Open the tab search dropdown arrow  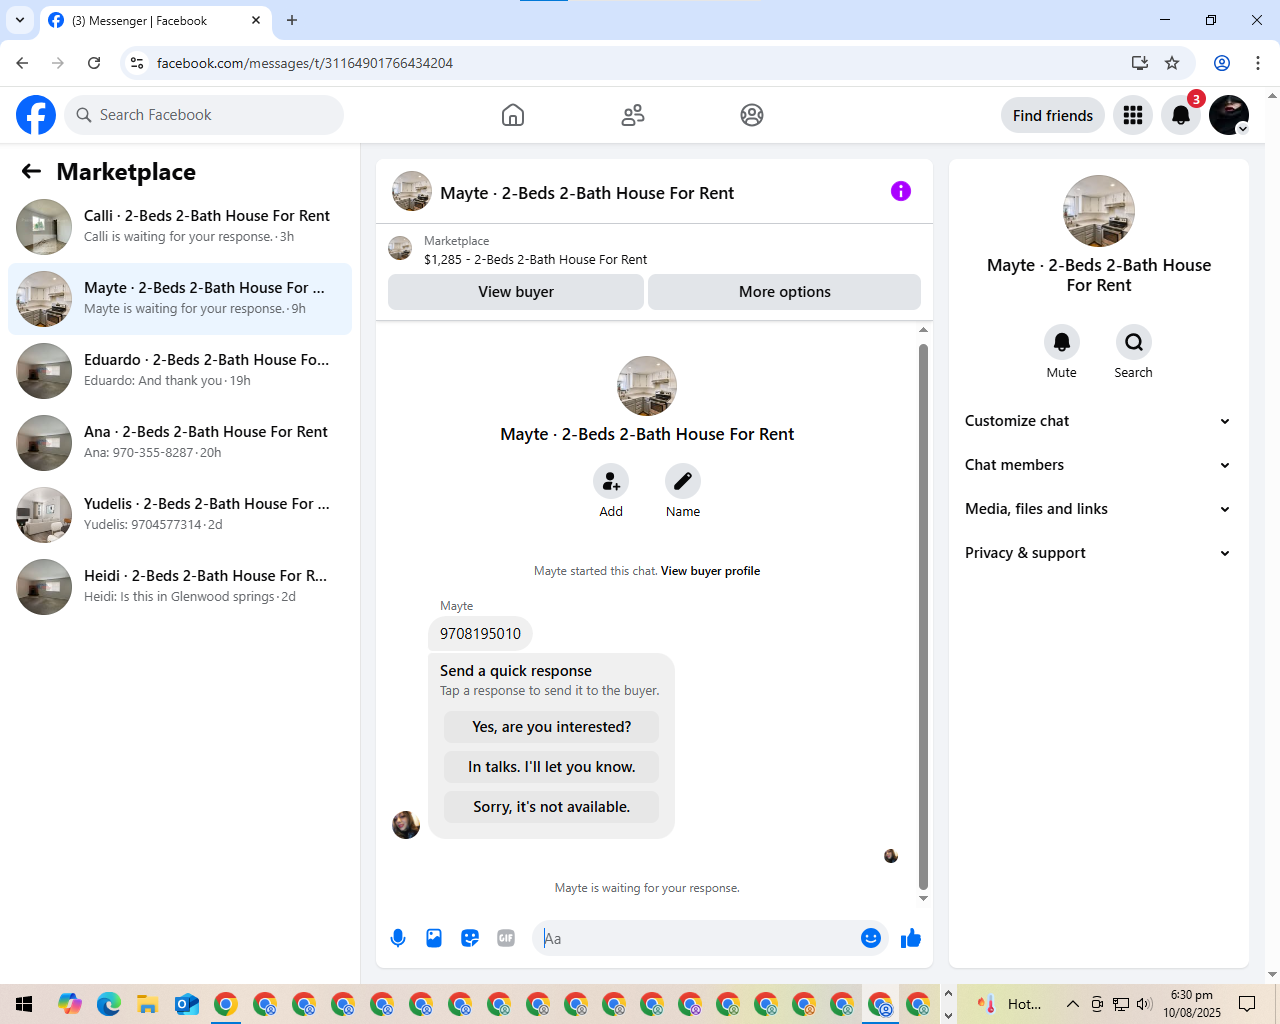(x=20, y=20)
